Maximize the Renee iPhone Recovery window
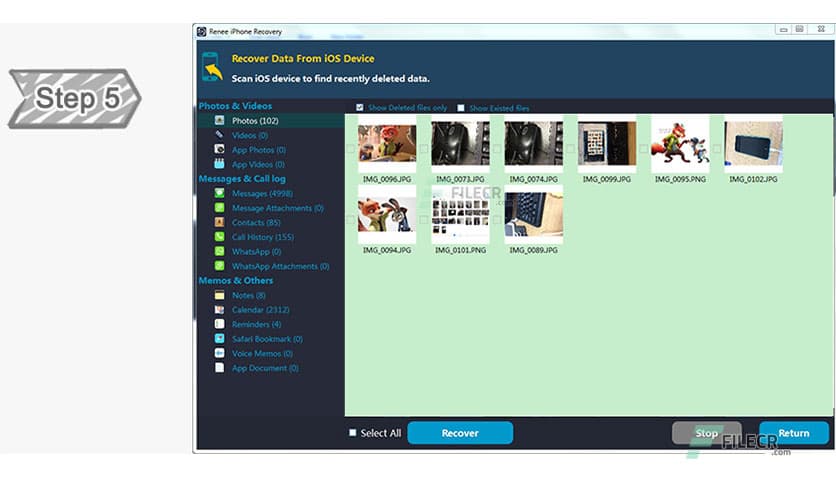The width and height of the screenshot is (836, 484). 800,30
